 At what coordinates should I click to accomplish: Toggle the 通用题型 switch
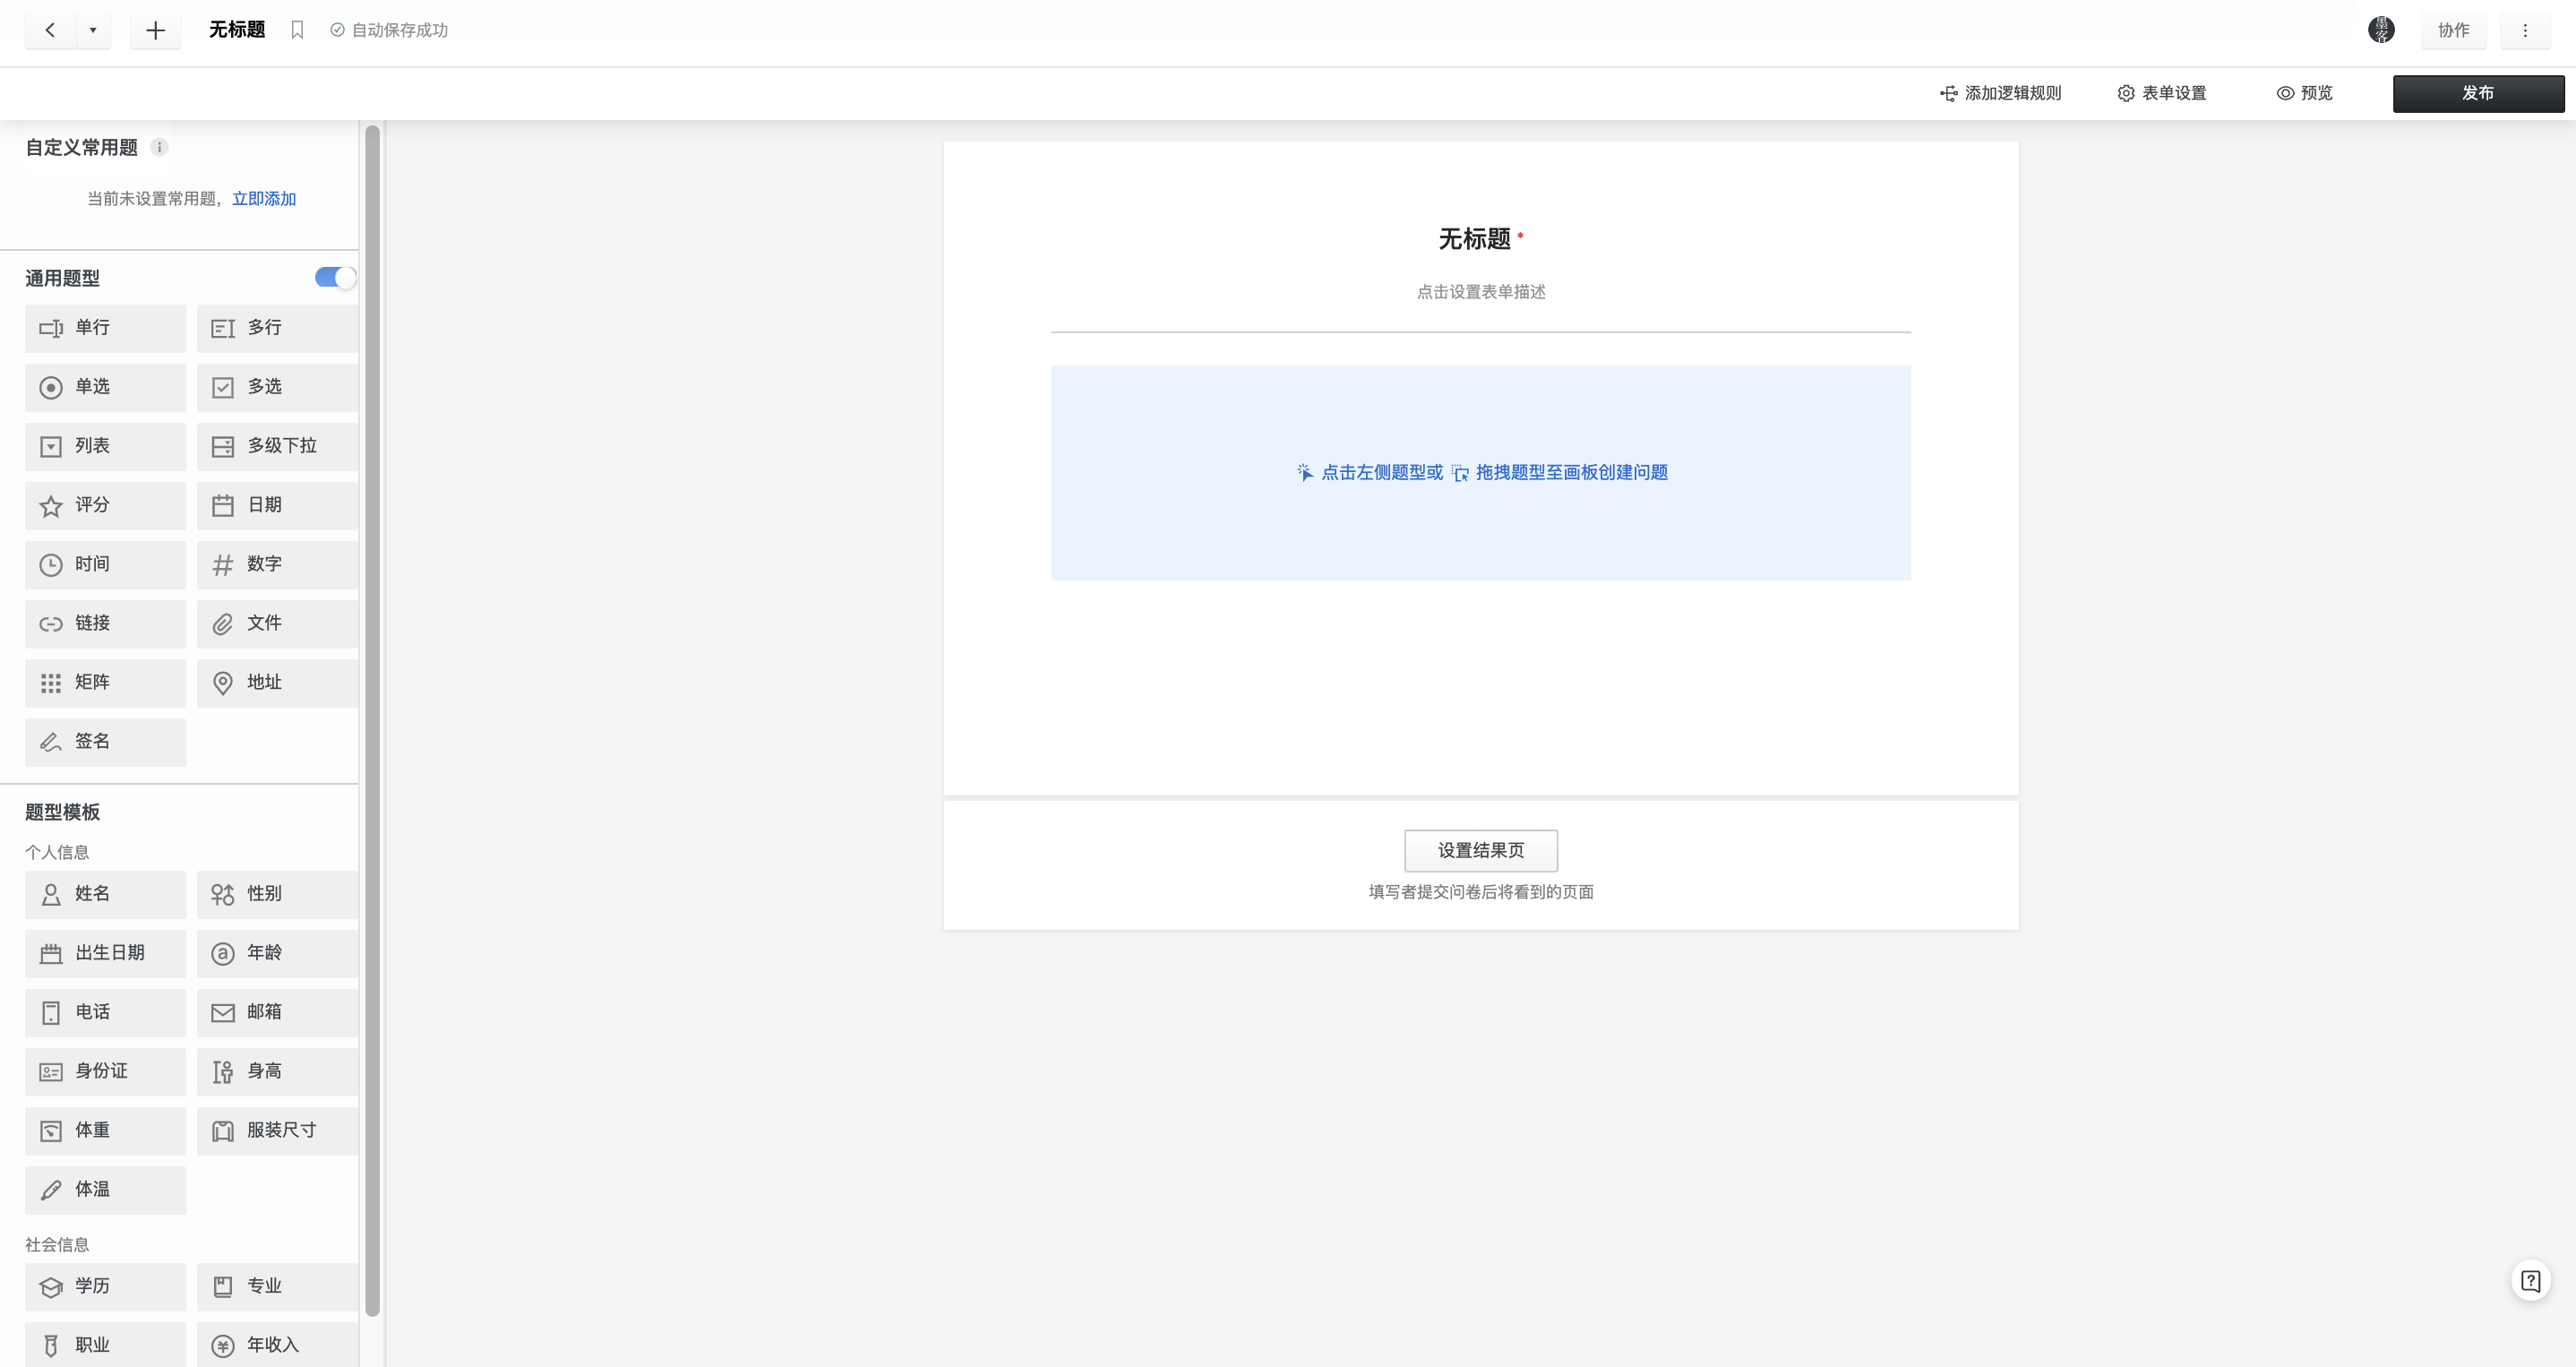pos(335,277)
